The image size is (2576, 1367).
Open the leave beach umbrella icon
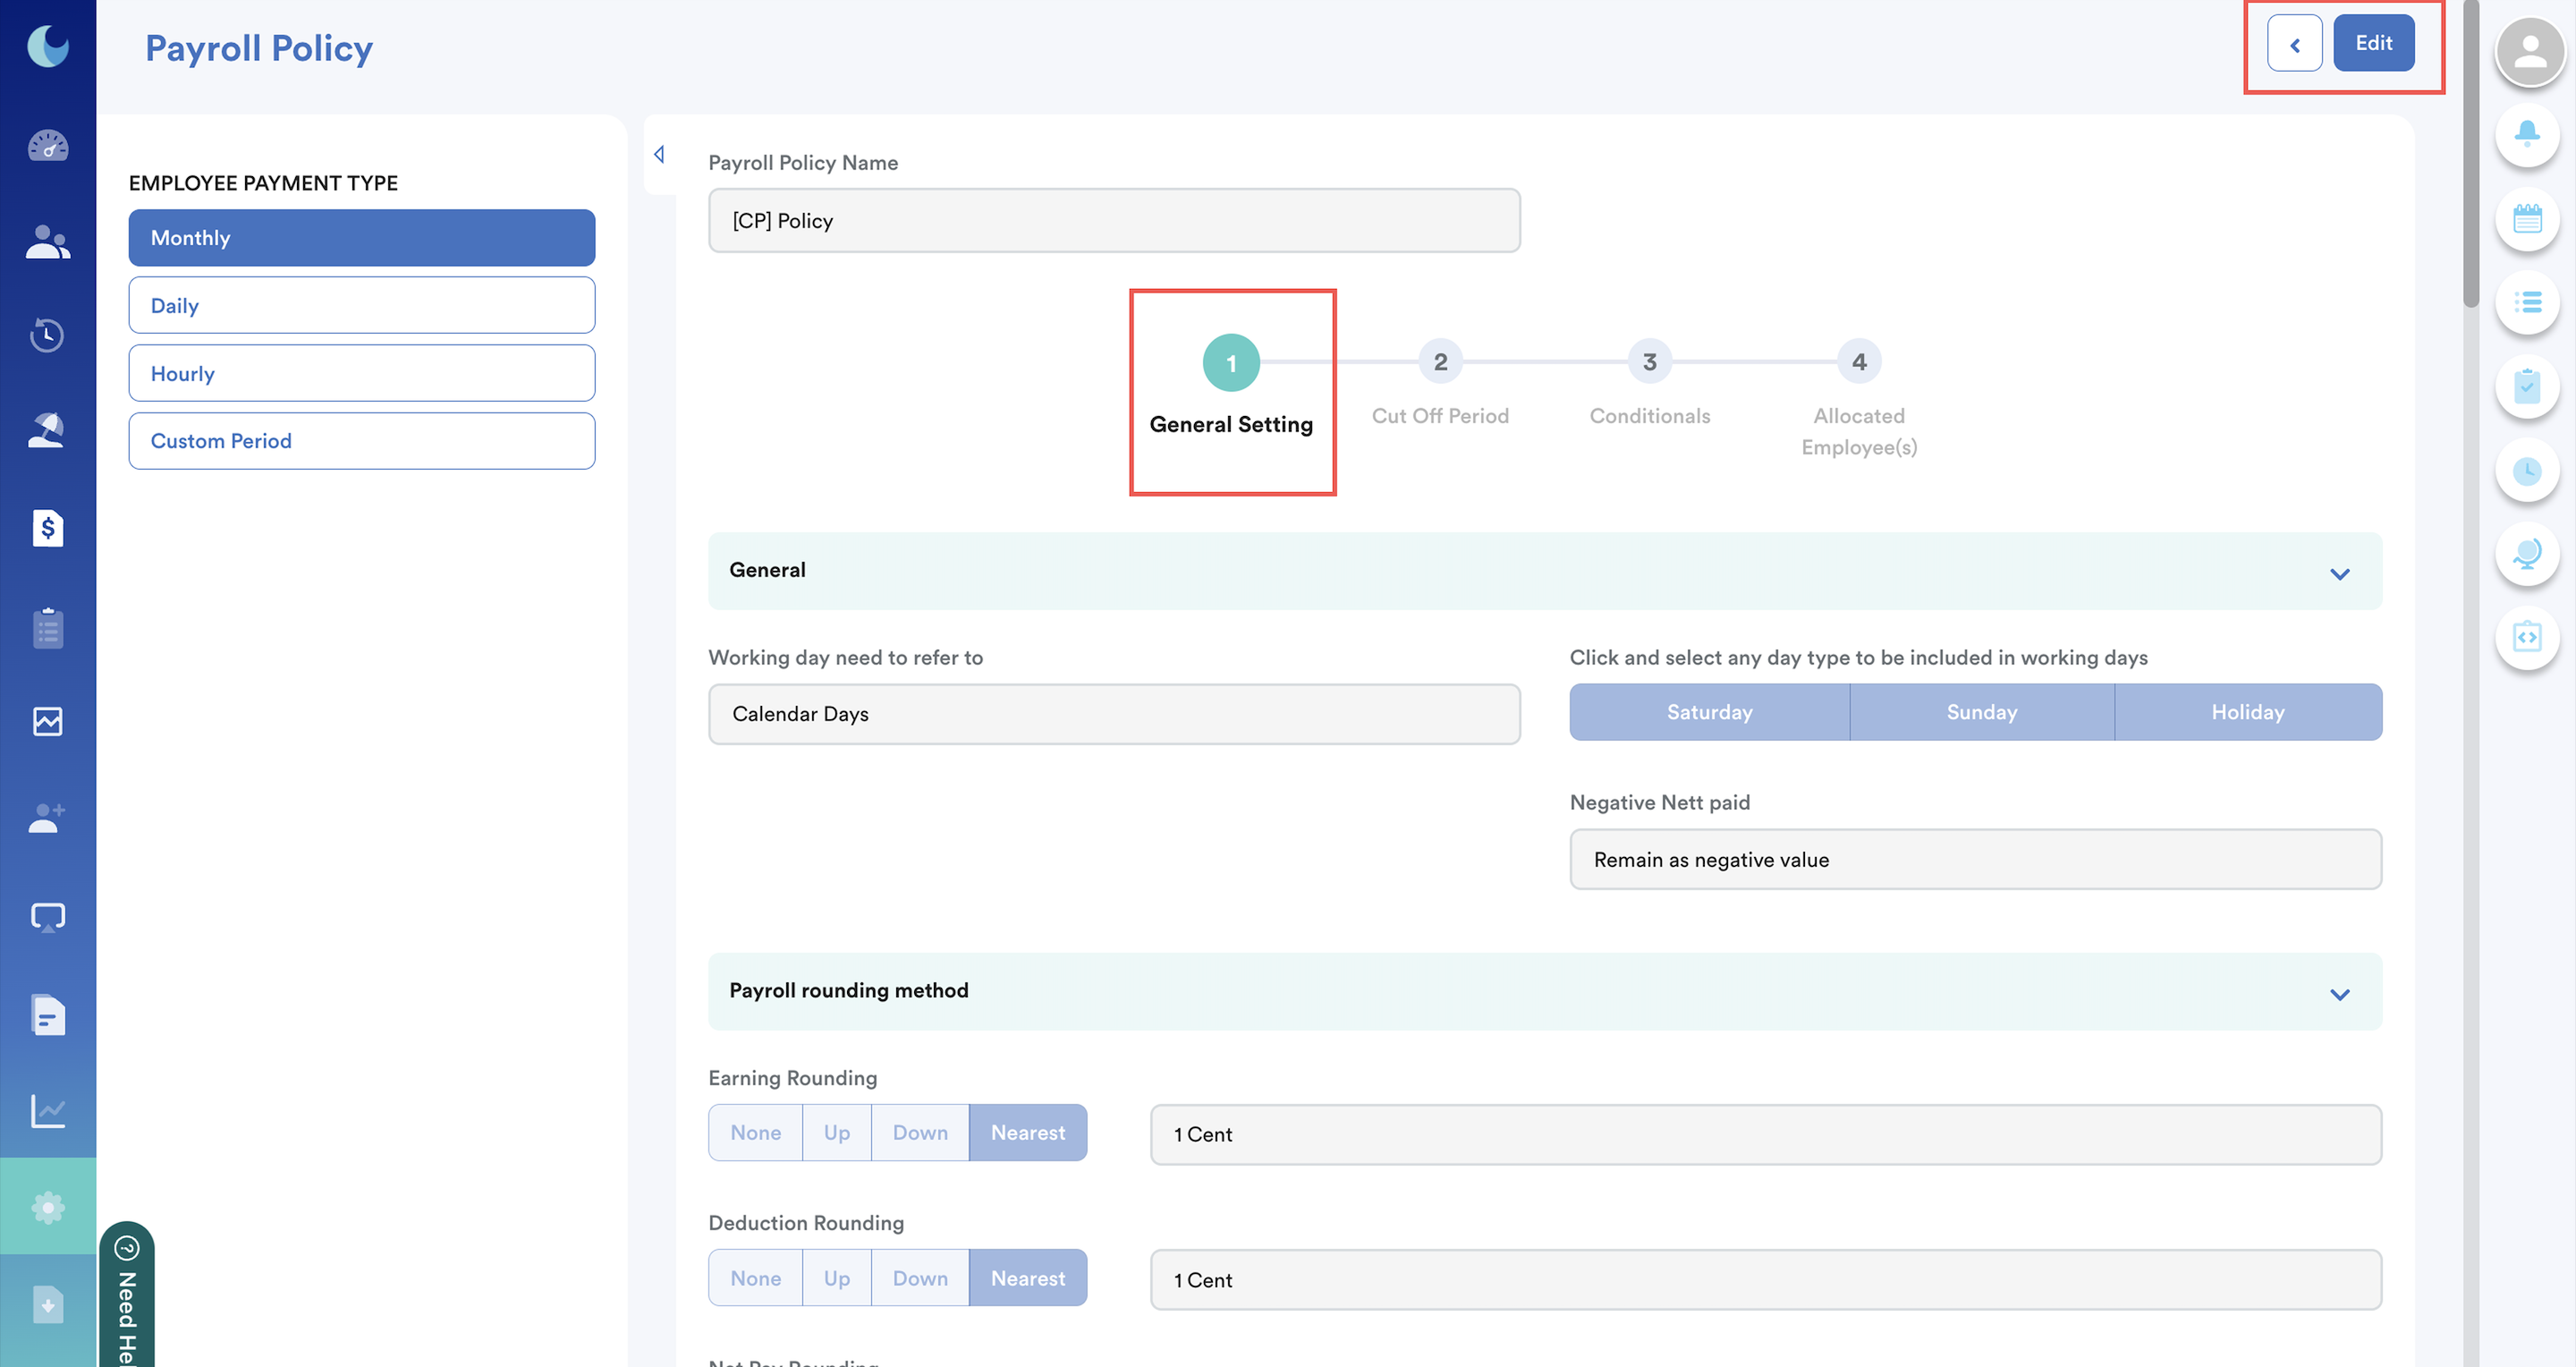click(x=47, y=430)
